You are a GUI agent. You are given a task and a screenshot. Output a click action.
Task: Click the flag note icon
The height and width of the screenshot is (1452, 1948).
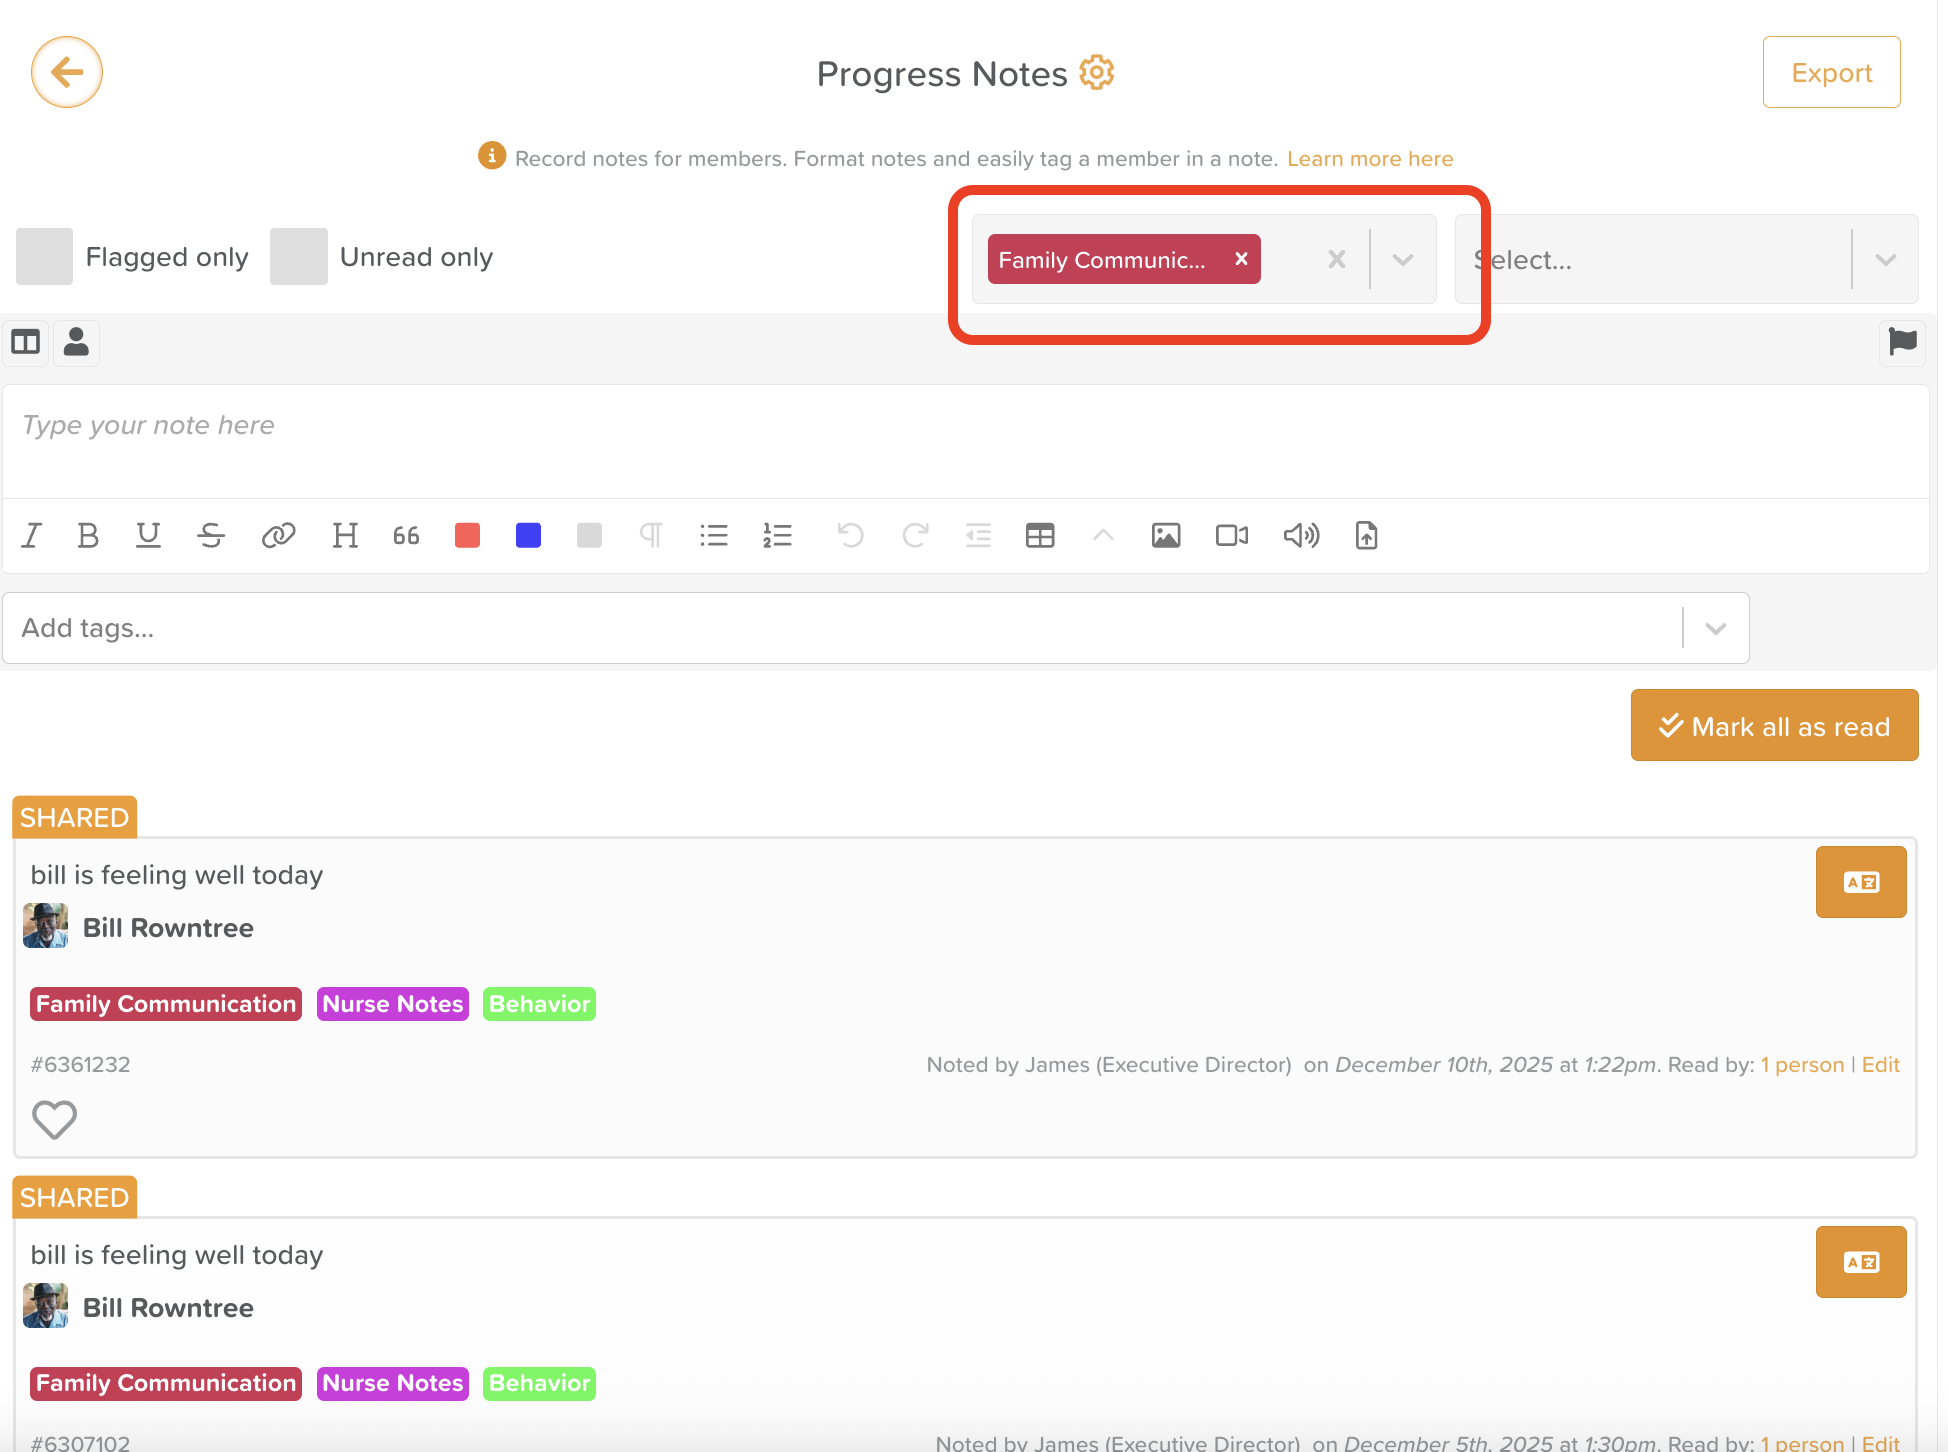click(1902, 342)
